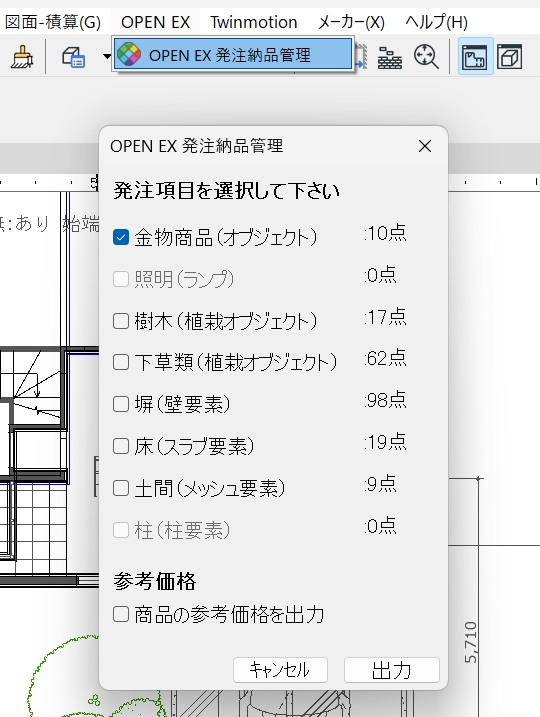Check 樹木(植栽オブジェクト) checkbox
This screenshot has width=540, height=717.
pyautogui.click(x=121, y=321)
